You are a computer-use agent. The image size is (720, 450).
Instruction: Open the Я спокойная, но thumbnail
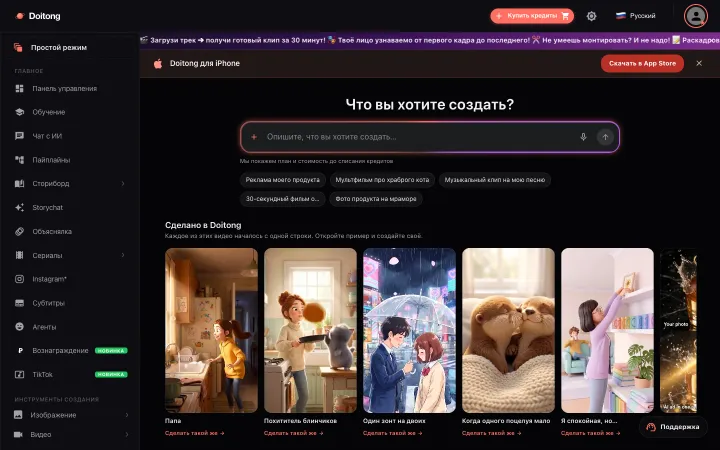tap(608, 330)
